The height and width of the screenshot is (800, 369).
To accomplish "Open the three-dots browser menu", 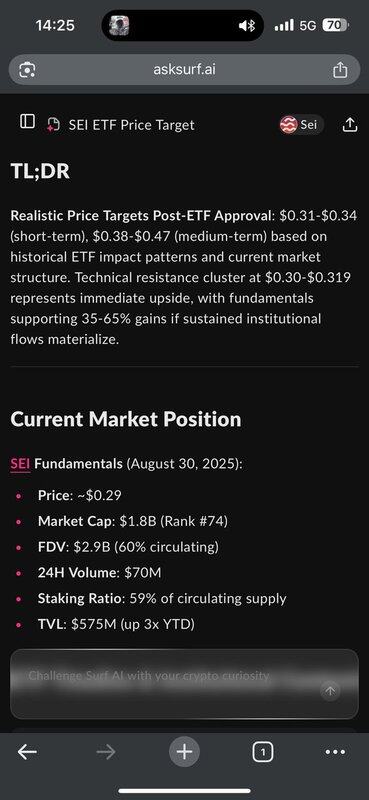I will click(335, 752).
